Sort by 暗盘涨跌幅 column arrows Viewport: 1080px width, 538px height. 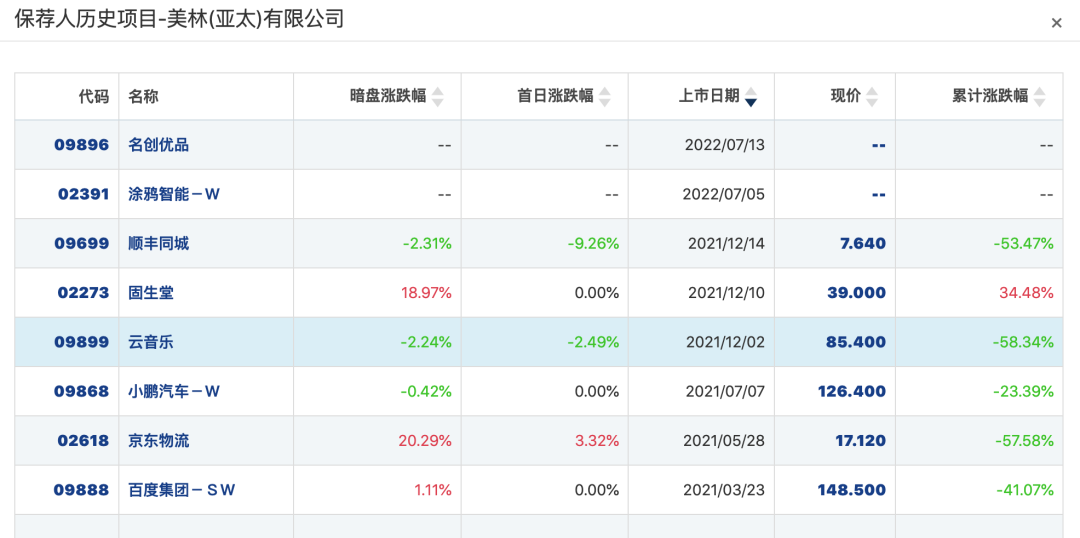click(437, 96)
